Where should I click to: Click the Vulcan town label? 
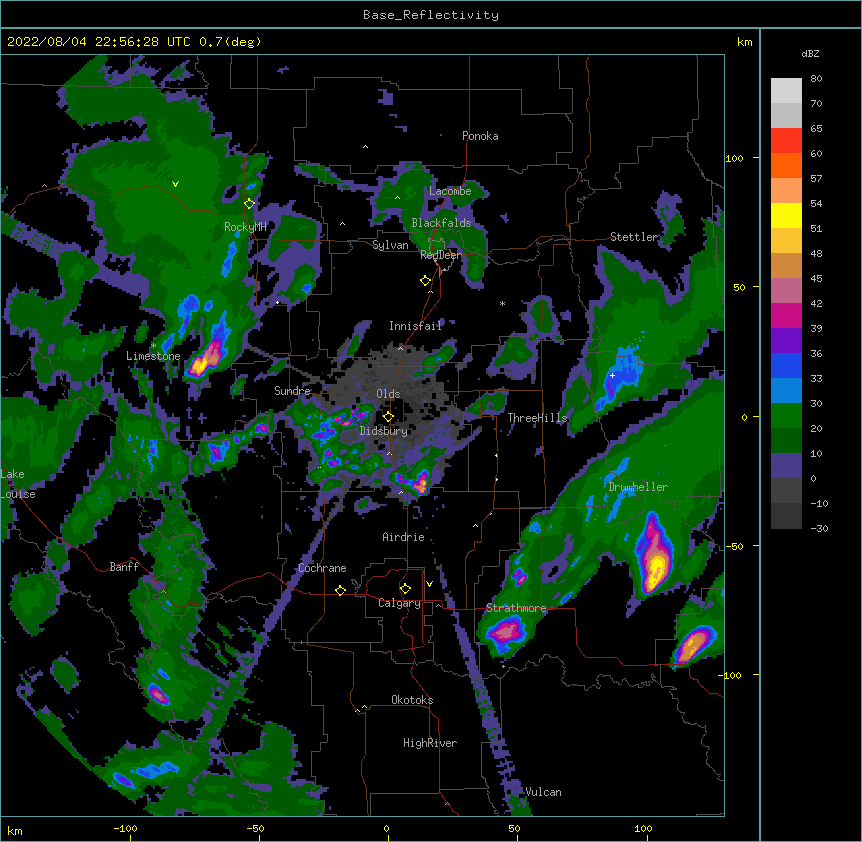[543, 792]
